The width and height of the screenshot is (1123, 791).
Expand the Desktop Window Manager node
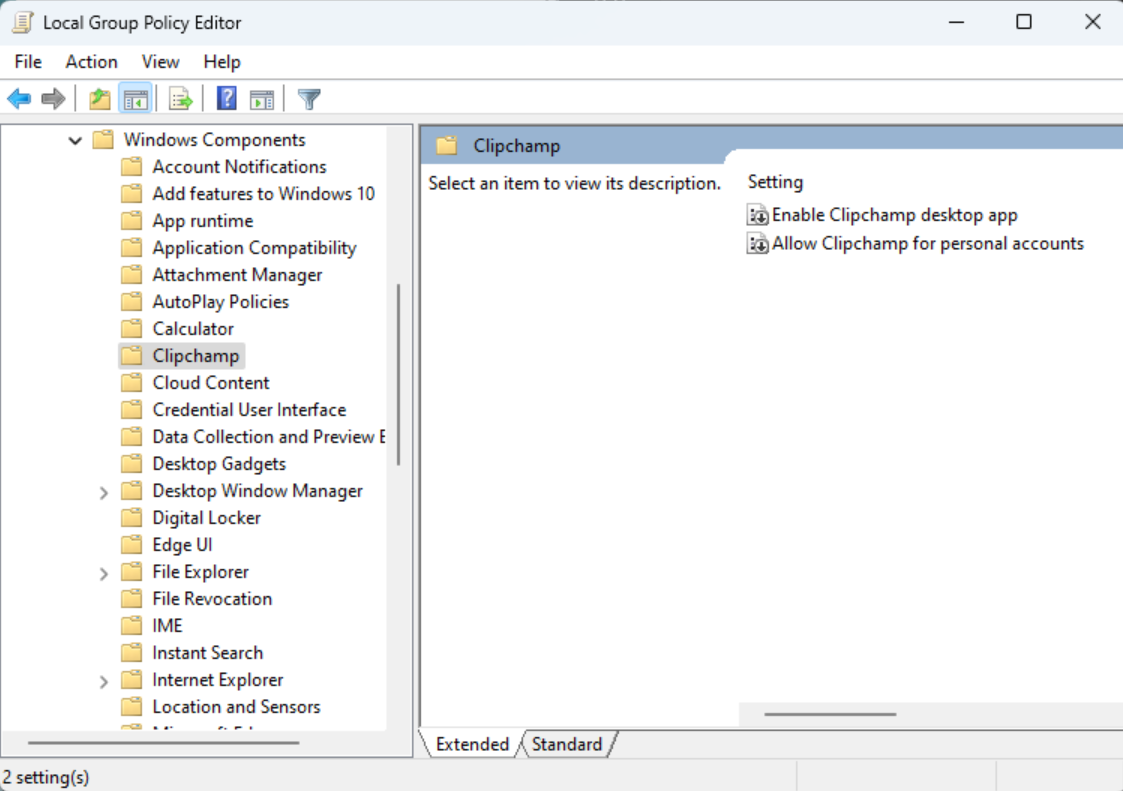click(103, 490)
